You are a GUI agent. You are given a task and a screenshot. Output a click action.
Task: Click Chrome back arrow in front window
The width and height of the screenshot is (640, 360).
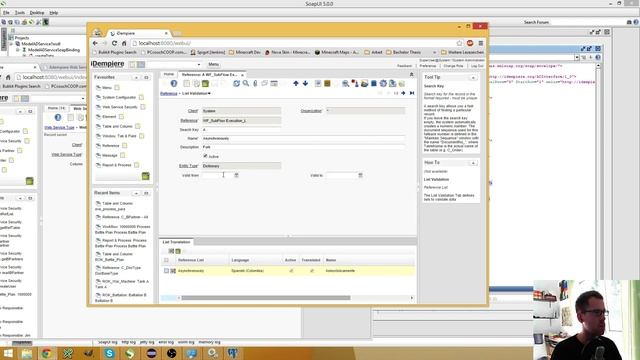click(95, 43)
